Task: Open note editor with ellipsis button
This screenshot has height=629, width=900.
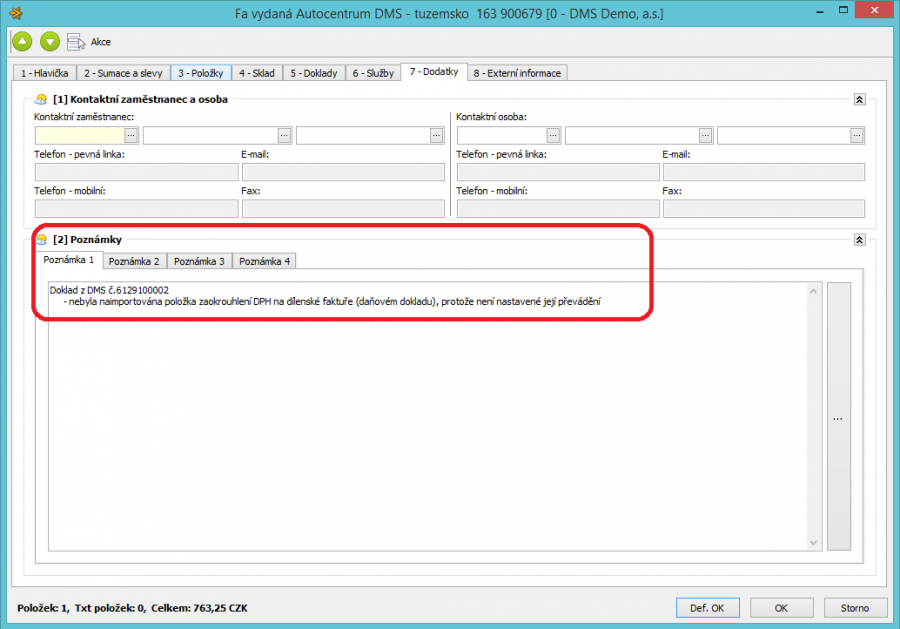Action: coord(838,417)
